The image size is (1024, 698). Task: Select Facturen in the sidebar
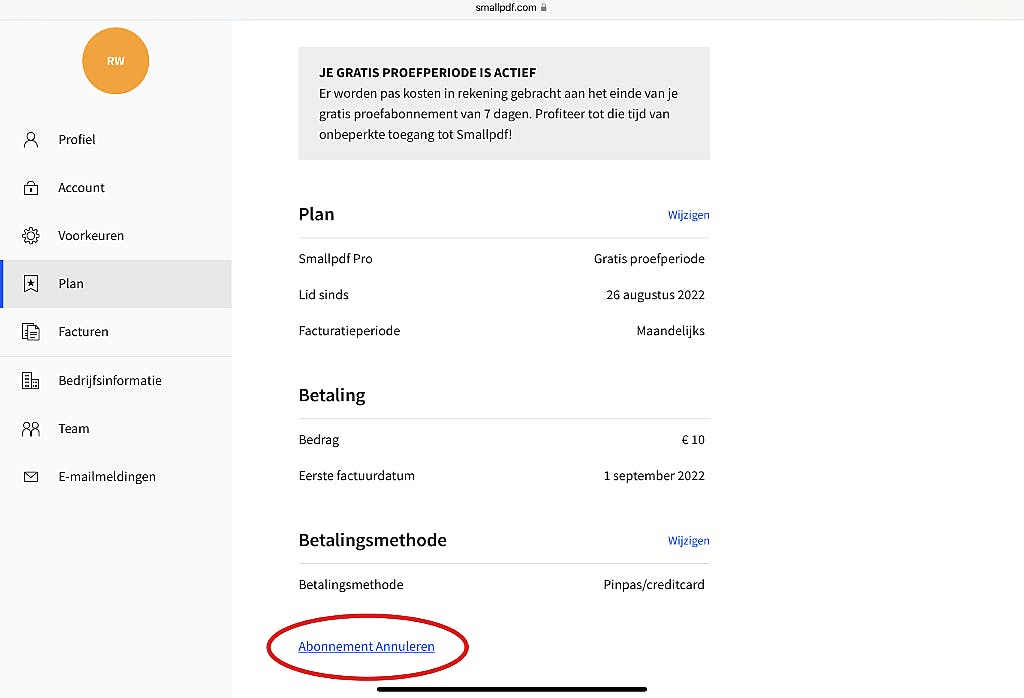83,332
